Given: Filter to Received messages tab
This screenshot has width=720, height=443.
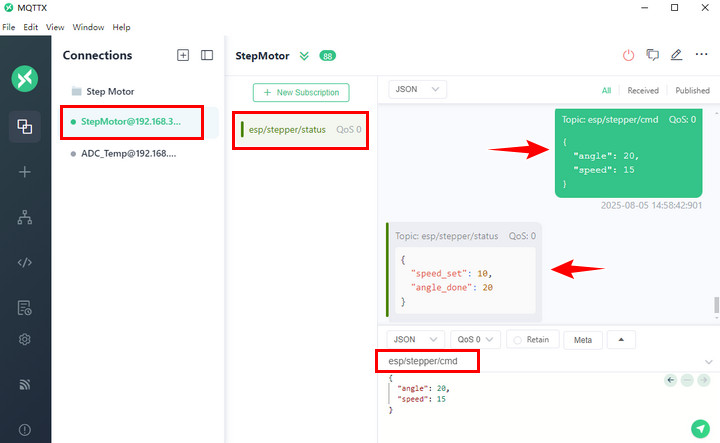Looking at the screenshot, I should 643,90.
